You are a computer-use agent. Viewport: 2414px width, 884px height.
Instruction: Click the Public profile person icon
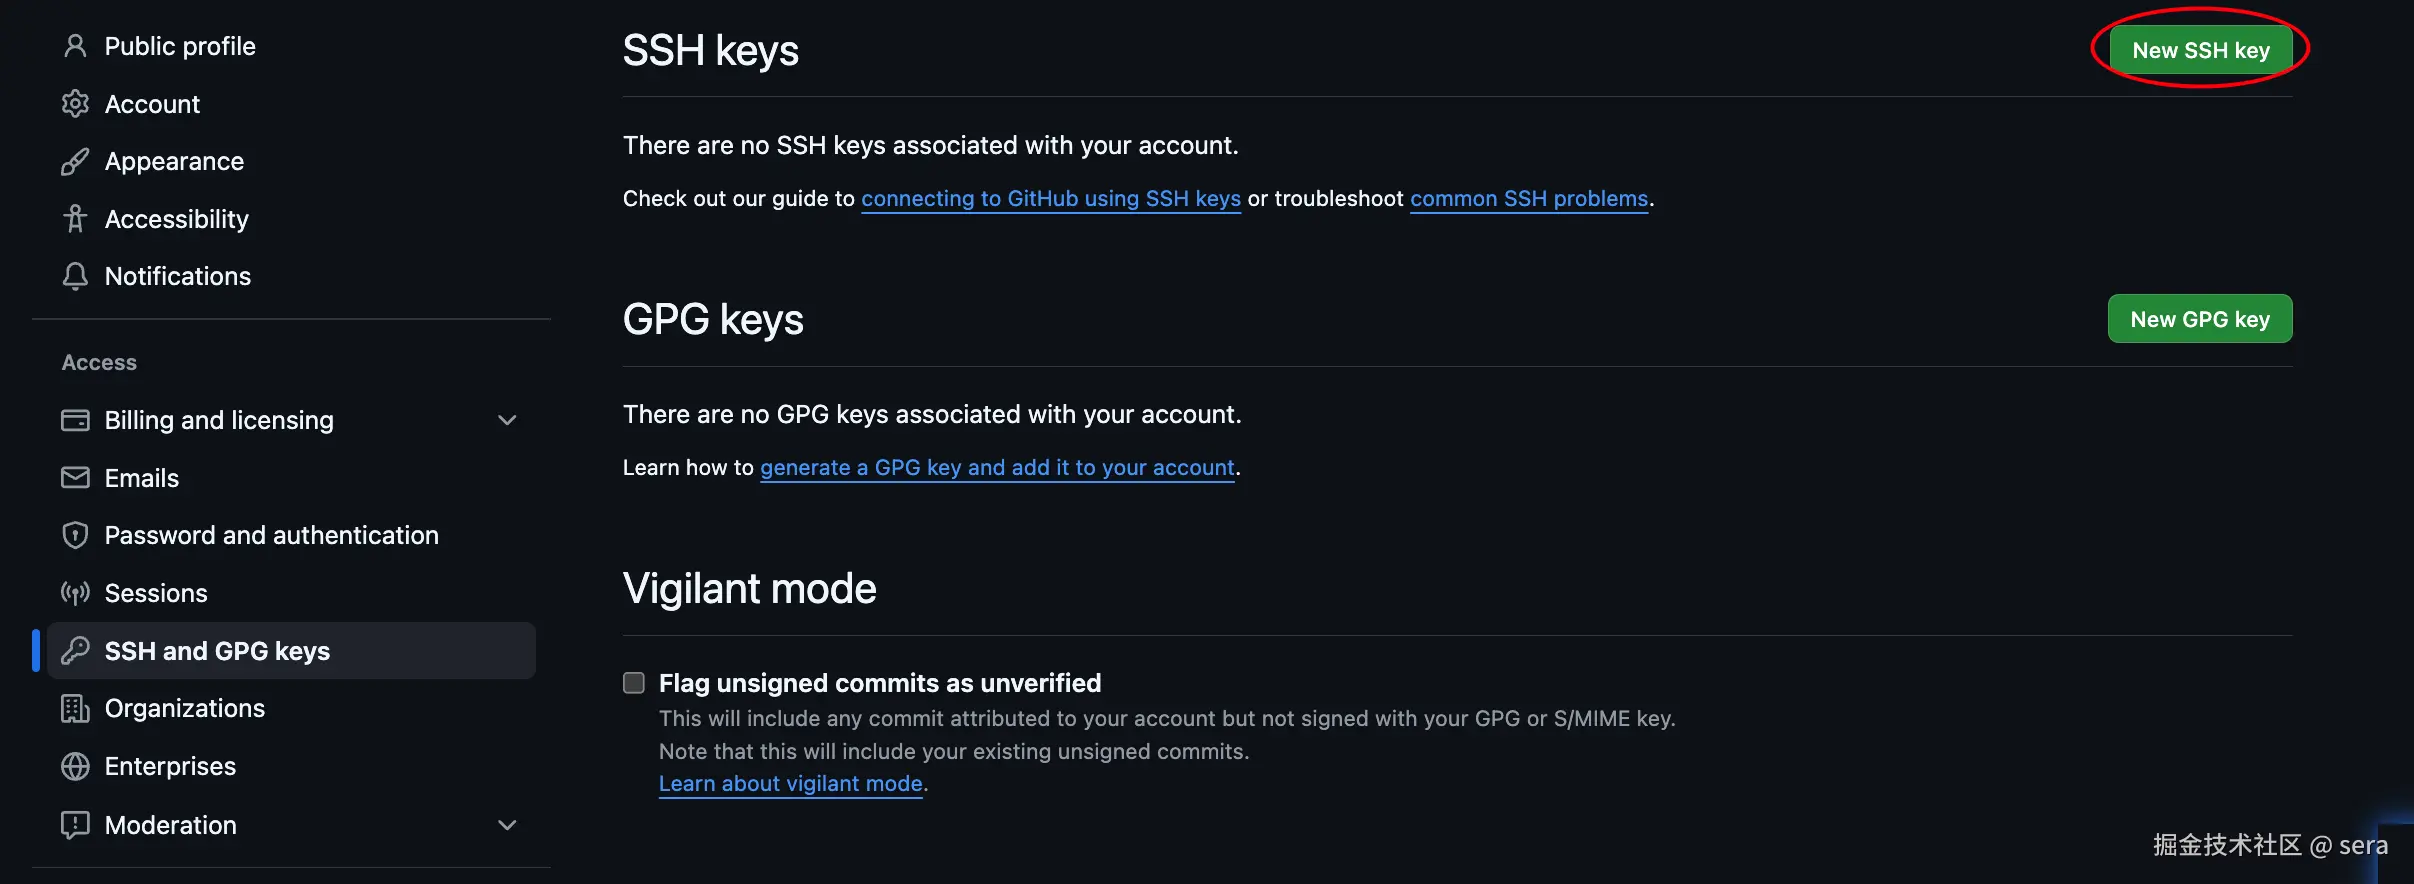pos(75,46)
